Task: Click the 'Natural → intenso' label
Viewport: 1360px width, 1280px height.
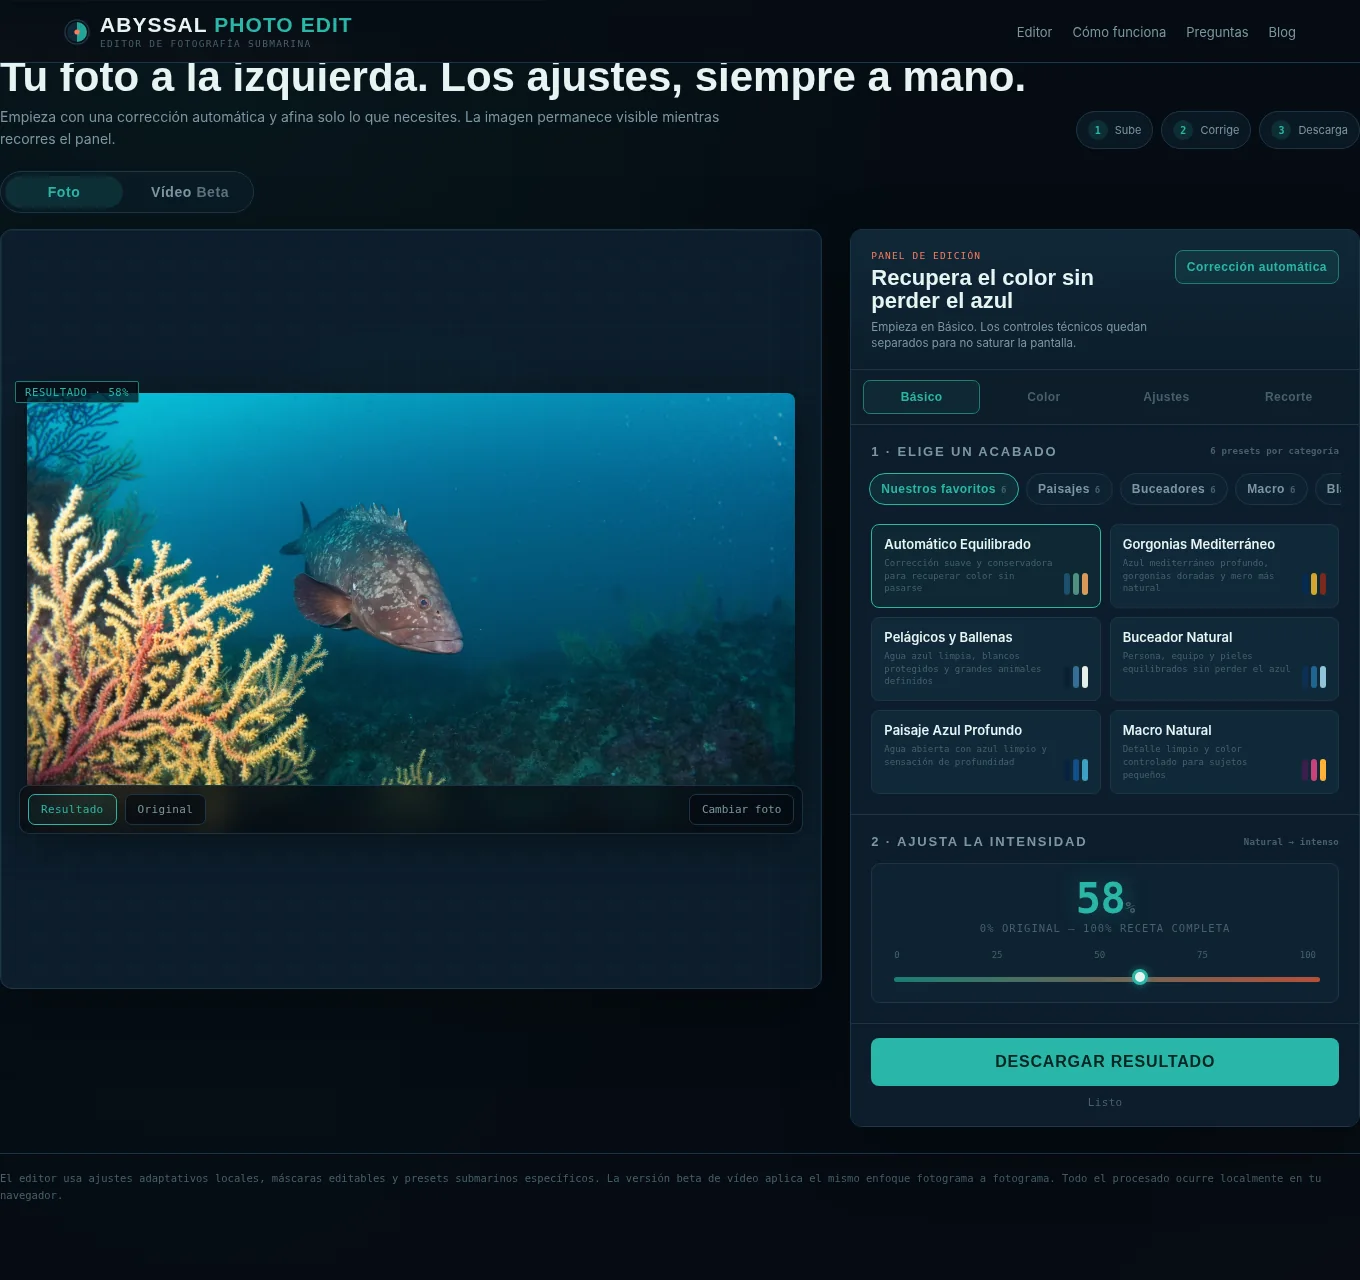Action: tap(1291, 842)
